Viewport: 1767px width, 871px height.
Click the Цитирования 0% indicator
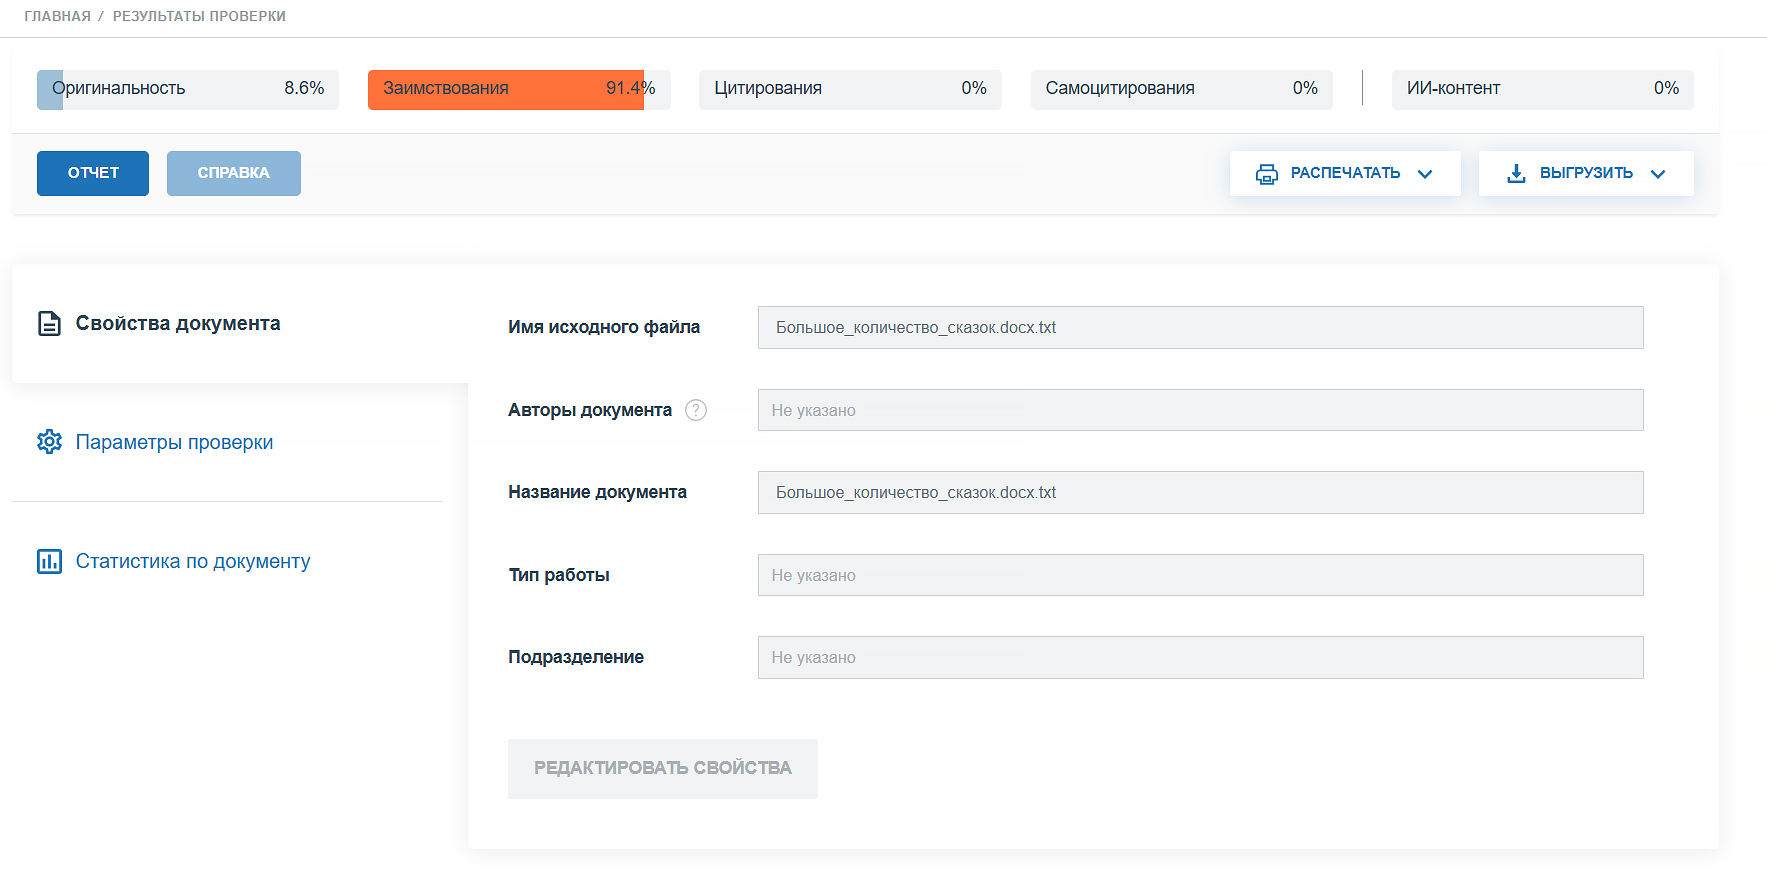coord(849,89)
